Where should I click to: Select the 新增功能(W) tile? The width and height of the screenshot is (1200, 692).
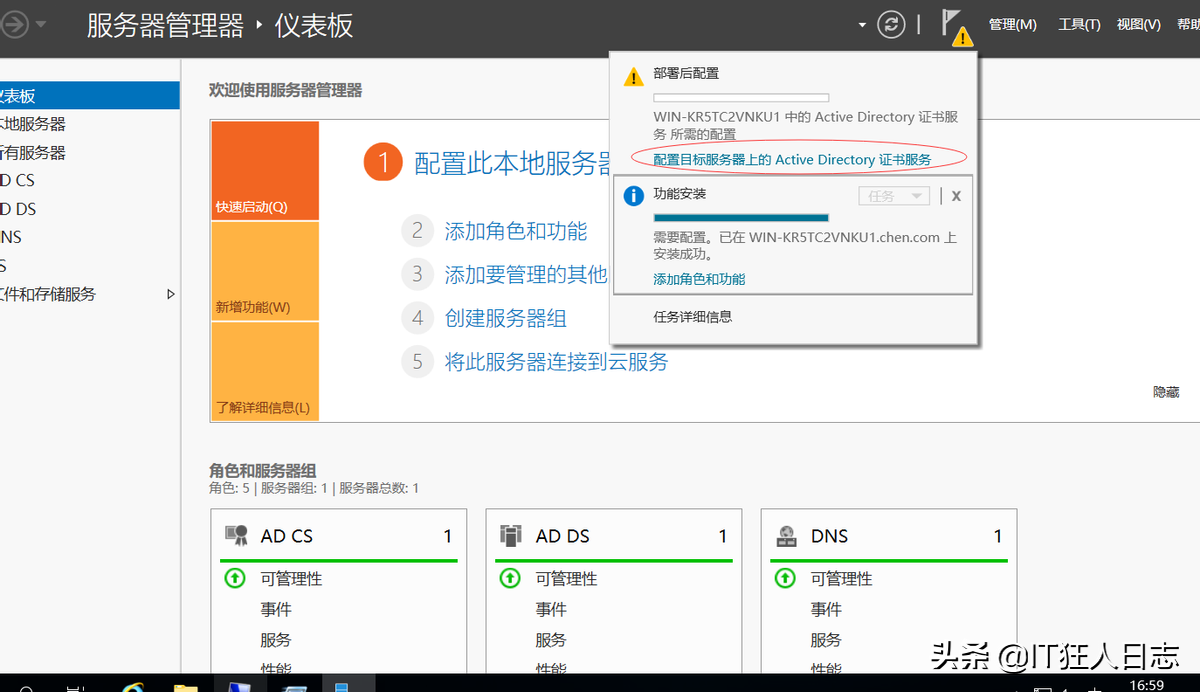click(x=265, y=271)
